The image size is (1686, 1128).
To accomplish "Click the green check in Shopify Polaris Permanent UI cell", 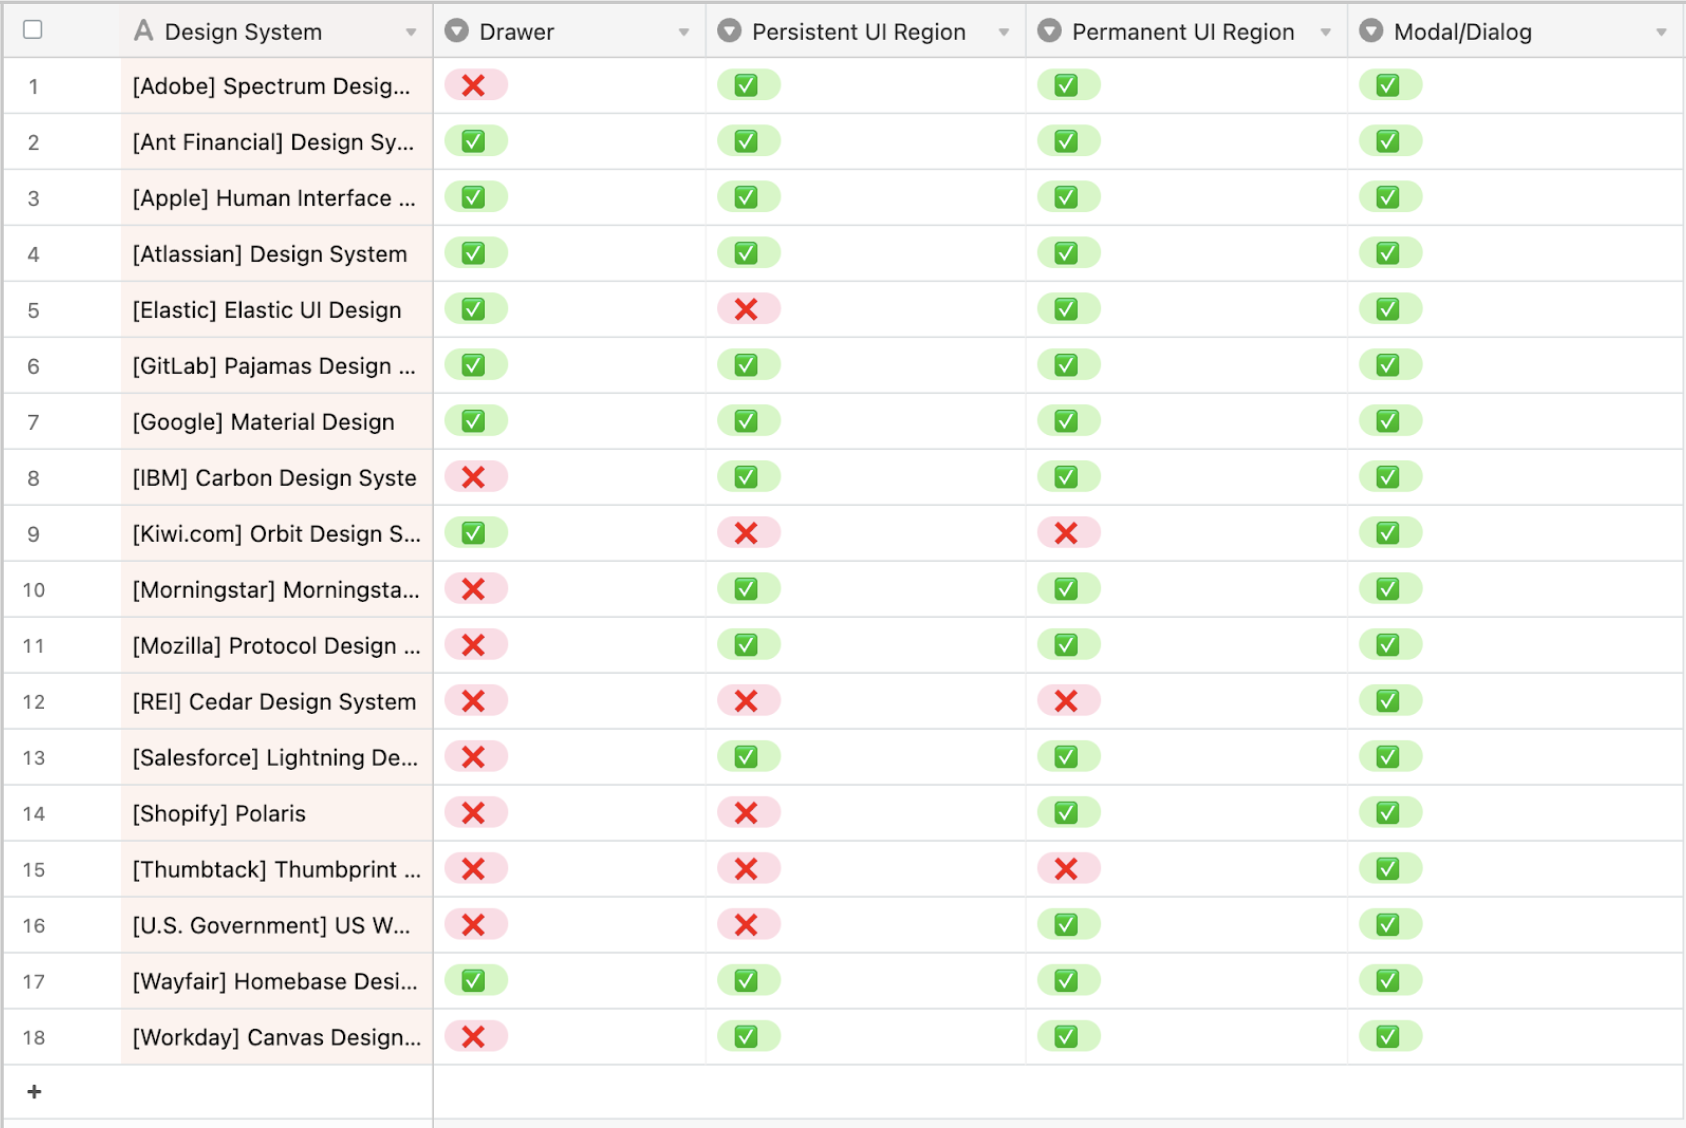I will [1066, 813].
